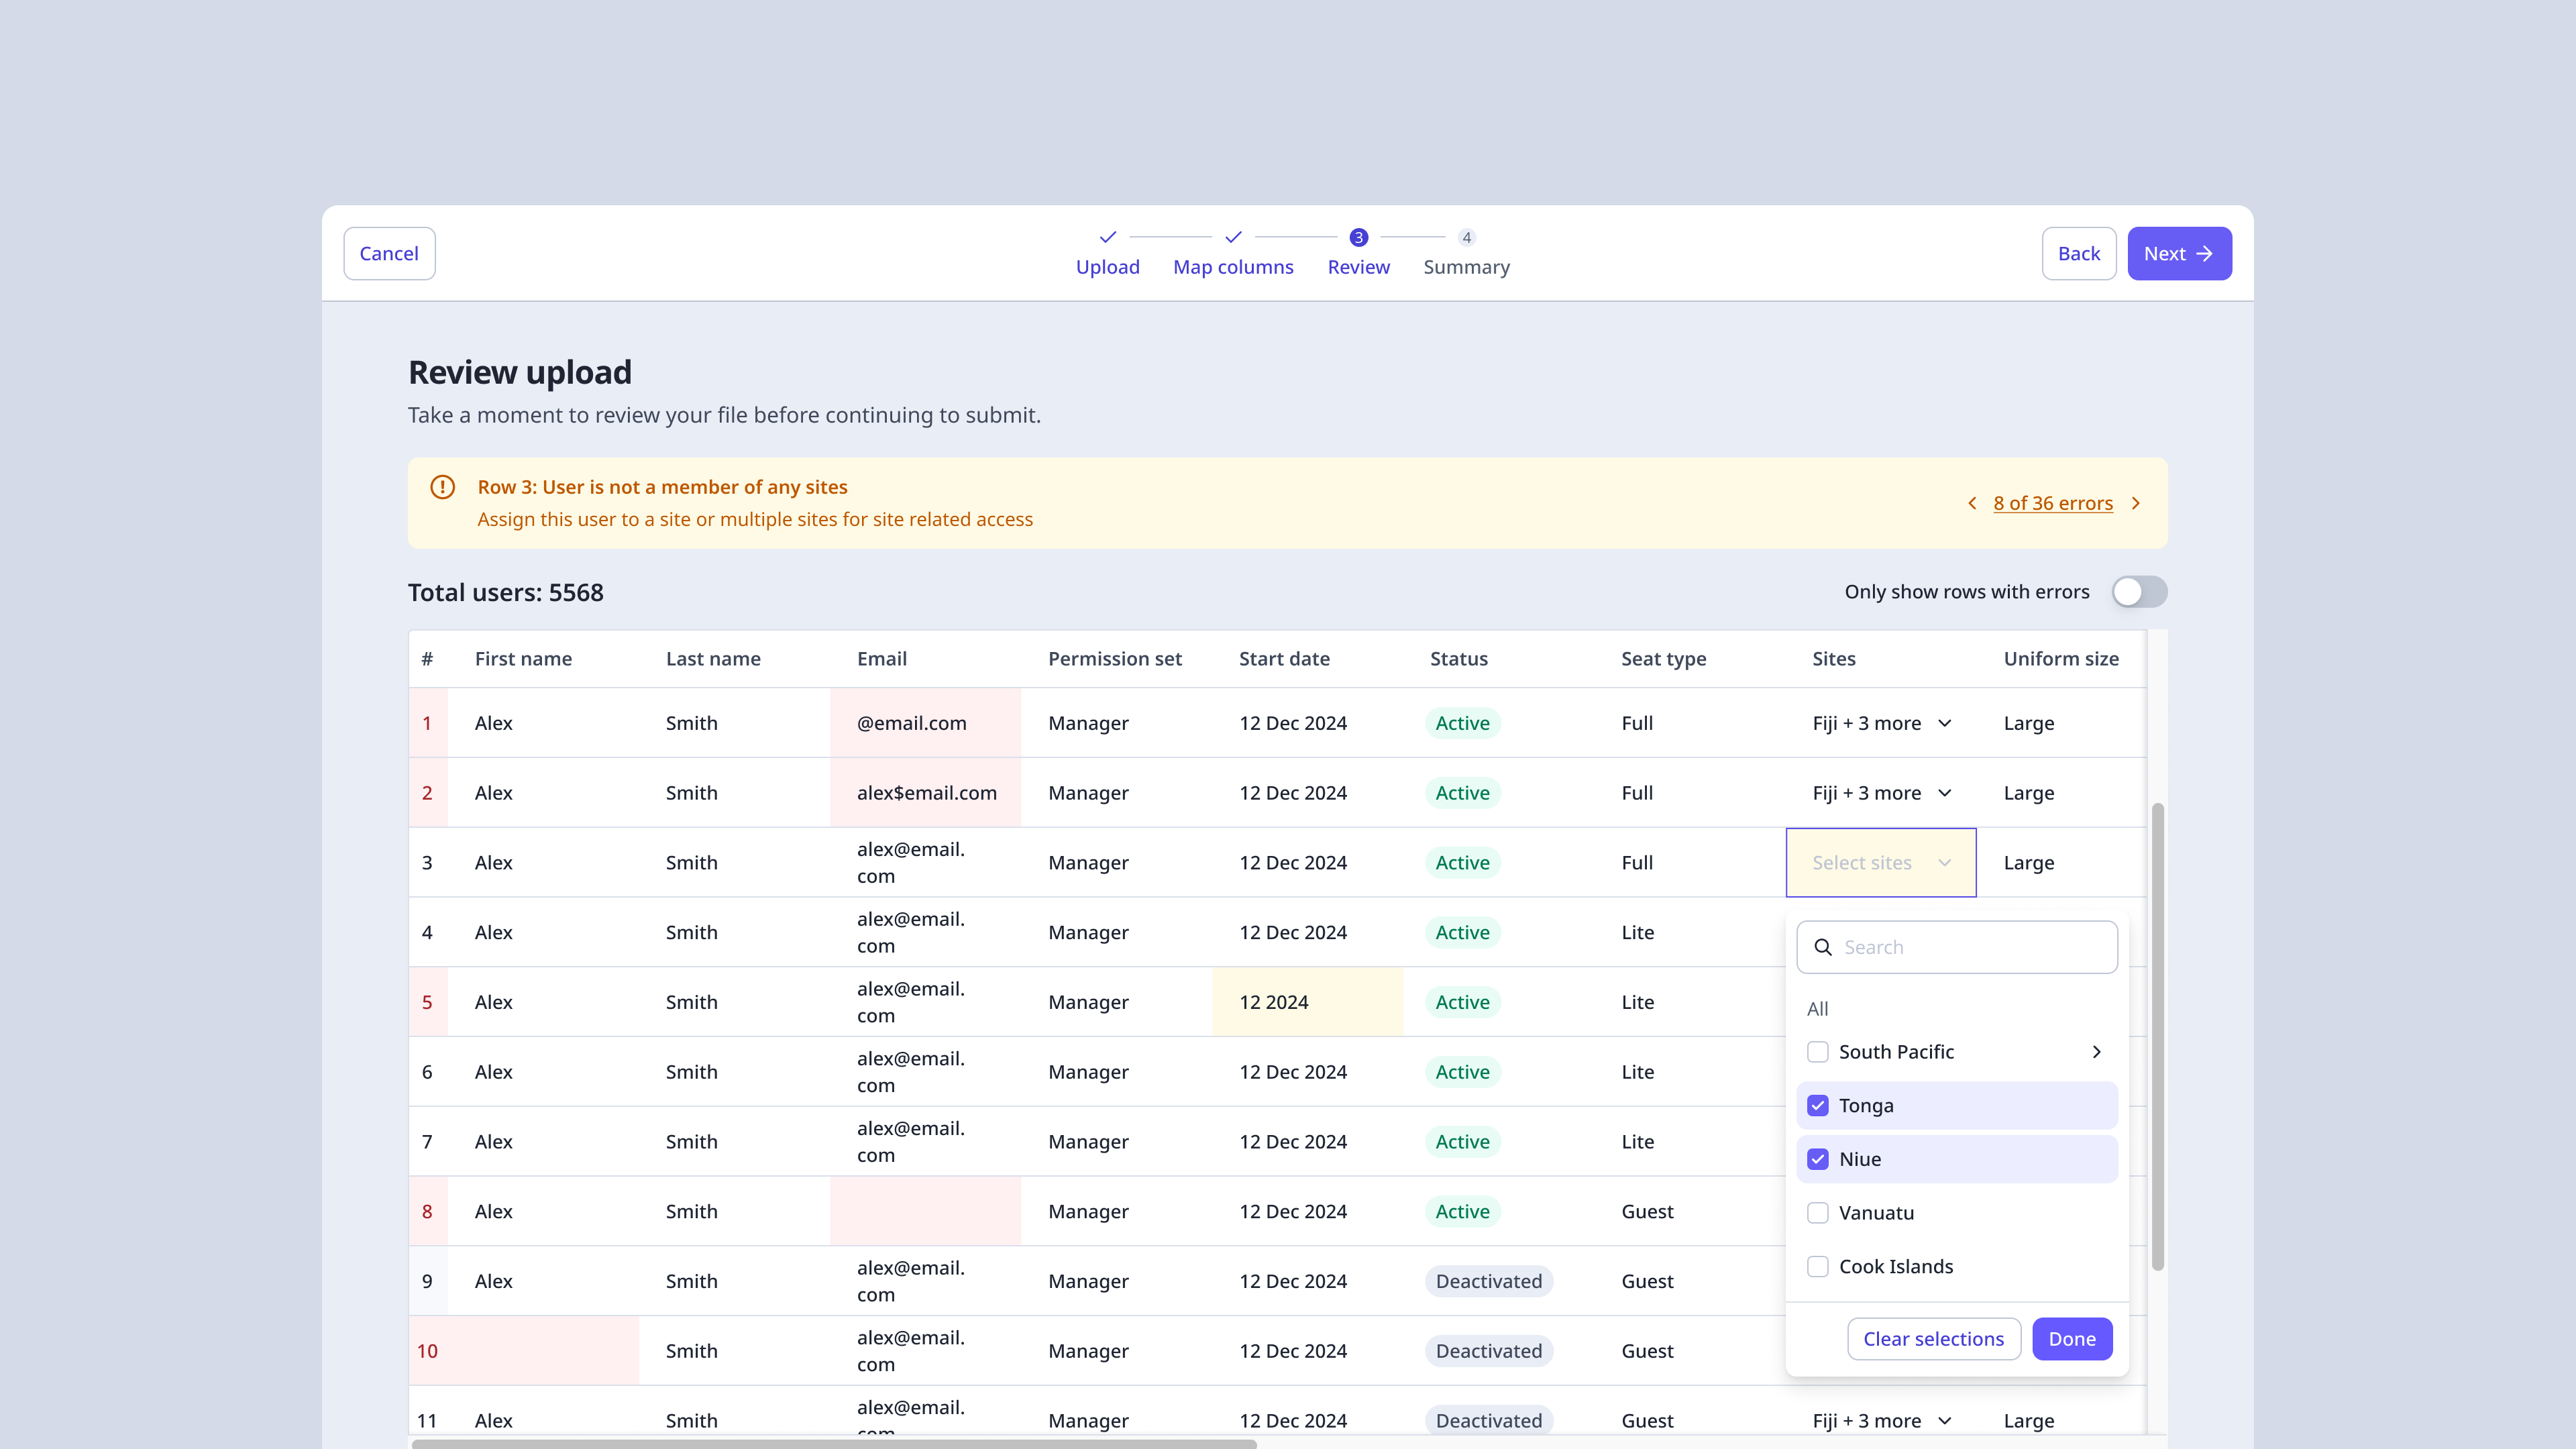Screen dimensions: 2576x1449
Task: Click the Deactivated status badge in row 9
Action: tap(1488, 1281)
